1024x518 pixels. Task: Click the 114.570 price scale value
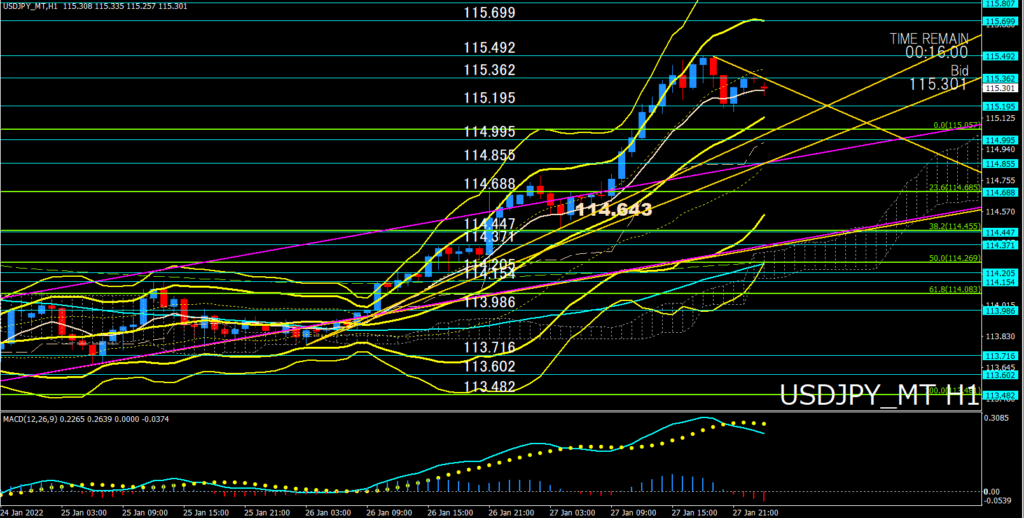click(x=1000, y=212)
